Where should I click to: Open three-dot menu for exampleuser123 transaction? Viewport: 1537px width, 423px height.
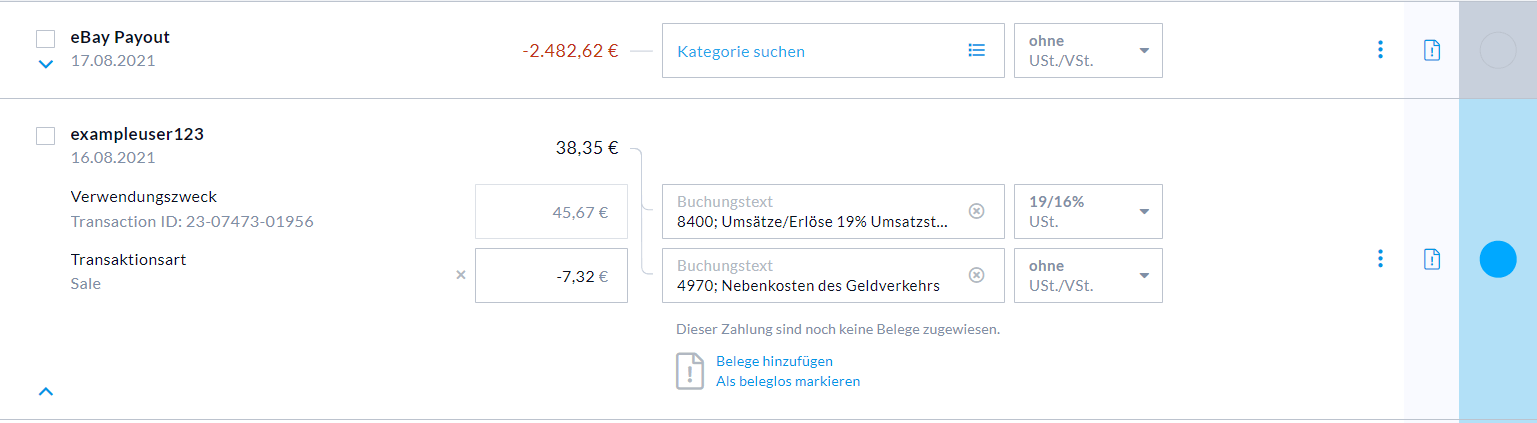pos(1380,259)
